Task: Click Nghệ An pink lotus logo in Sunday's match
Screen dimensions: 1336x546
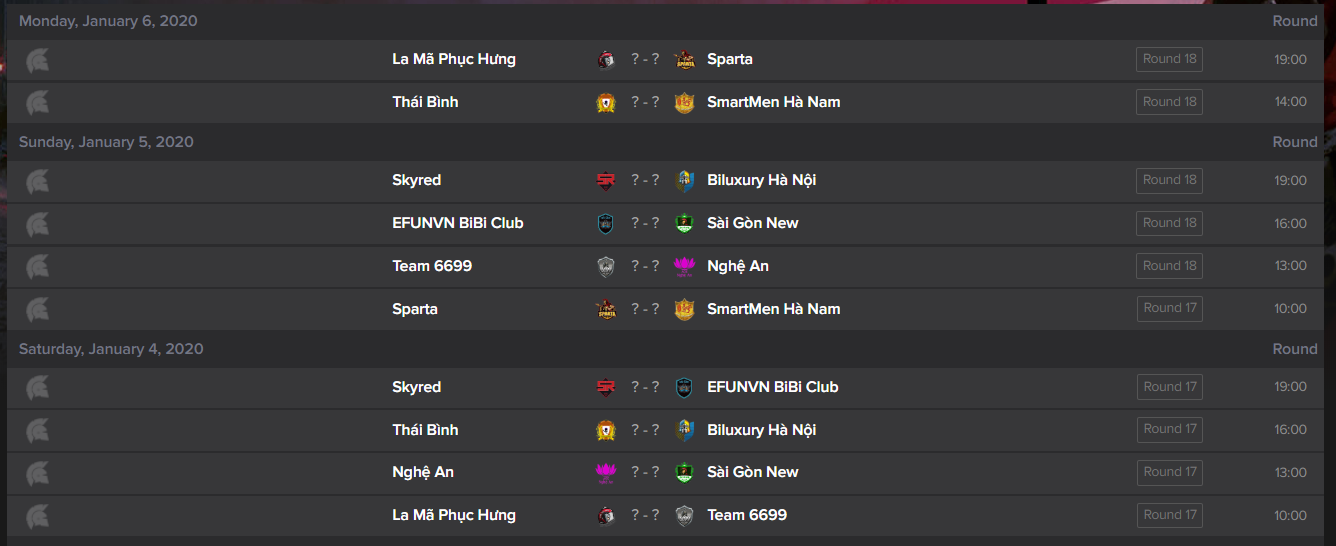Action: (684, 266)
